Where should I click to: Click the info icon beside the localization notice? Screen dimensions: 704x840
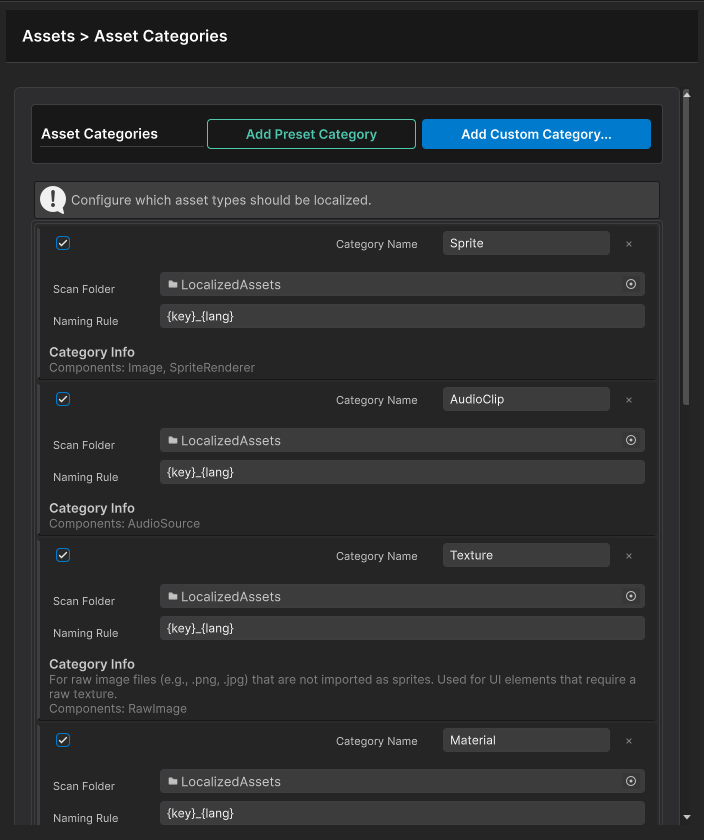pyautogui.click(x=52, y=199)
